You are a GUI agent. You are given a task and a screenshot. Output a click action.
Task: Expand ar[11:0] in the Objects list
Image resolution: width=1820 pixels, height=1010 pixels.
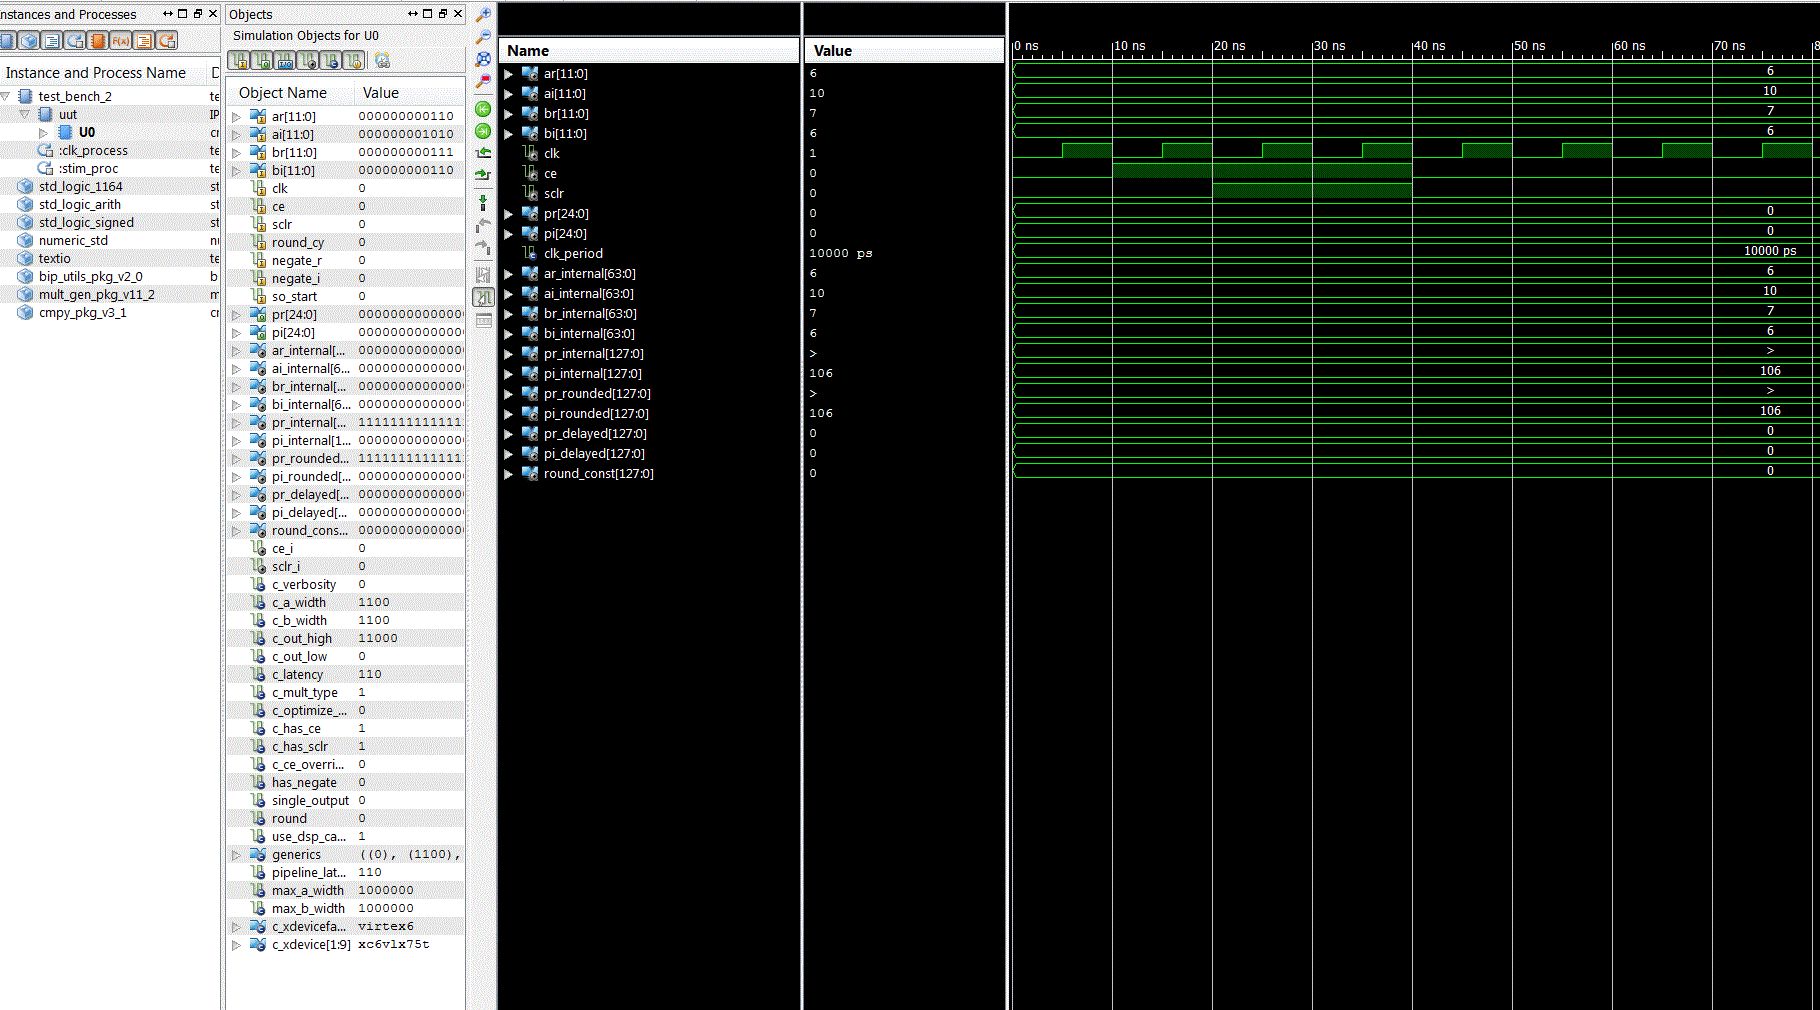click(237, 117)
